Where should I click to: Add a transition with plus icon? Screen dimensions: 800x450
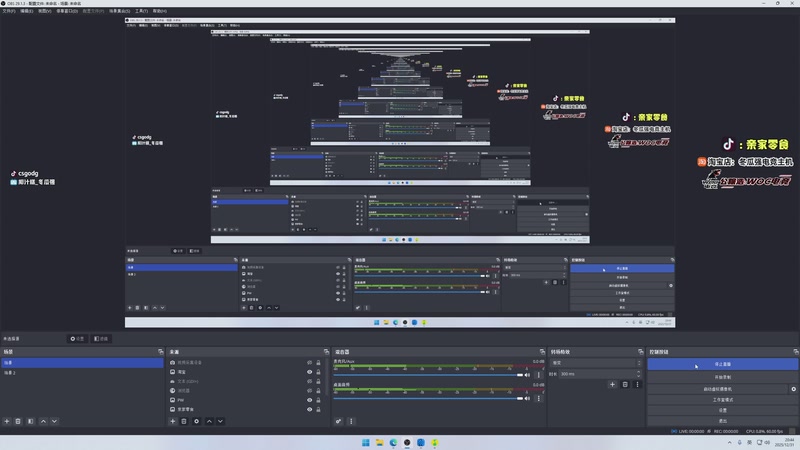[x=612, y=384]
